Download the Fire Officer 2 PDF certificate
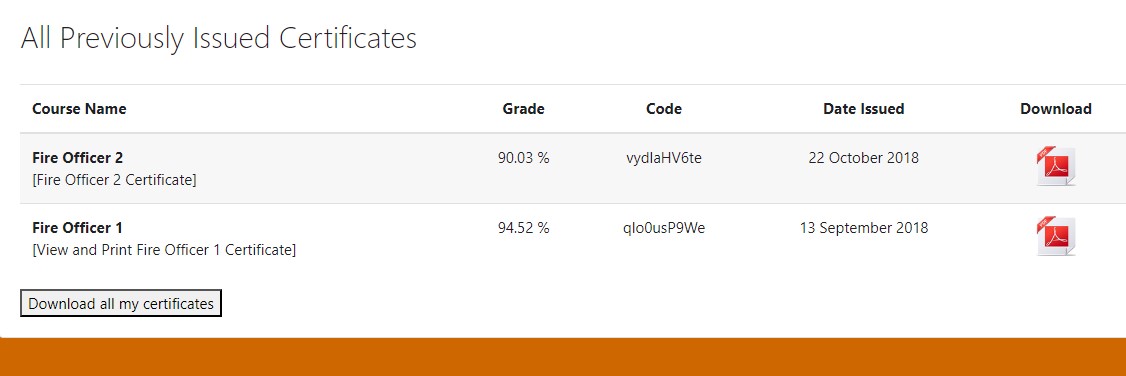1126x376 pixels. (1056, 166)
